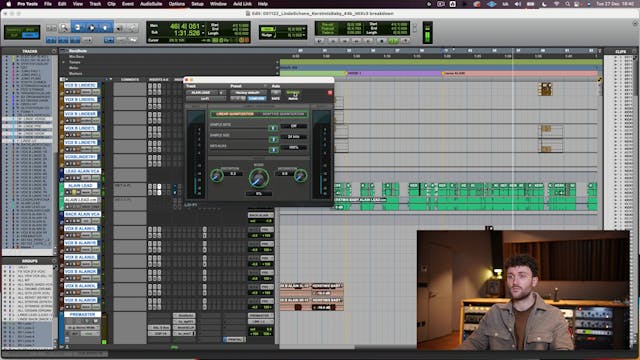Click the COMMENTS column header
Image resolution: width=640 pixels, height=360 pixels.
(130, 80)
